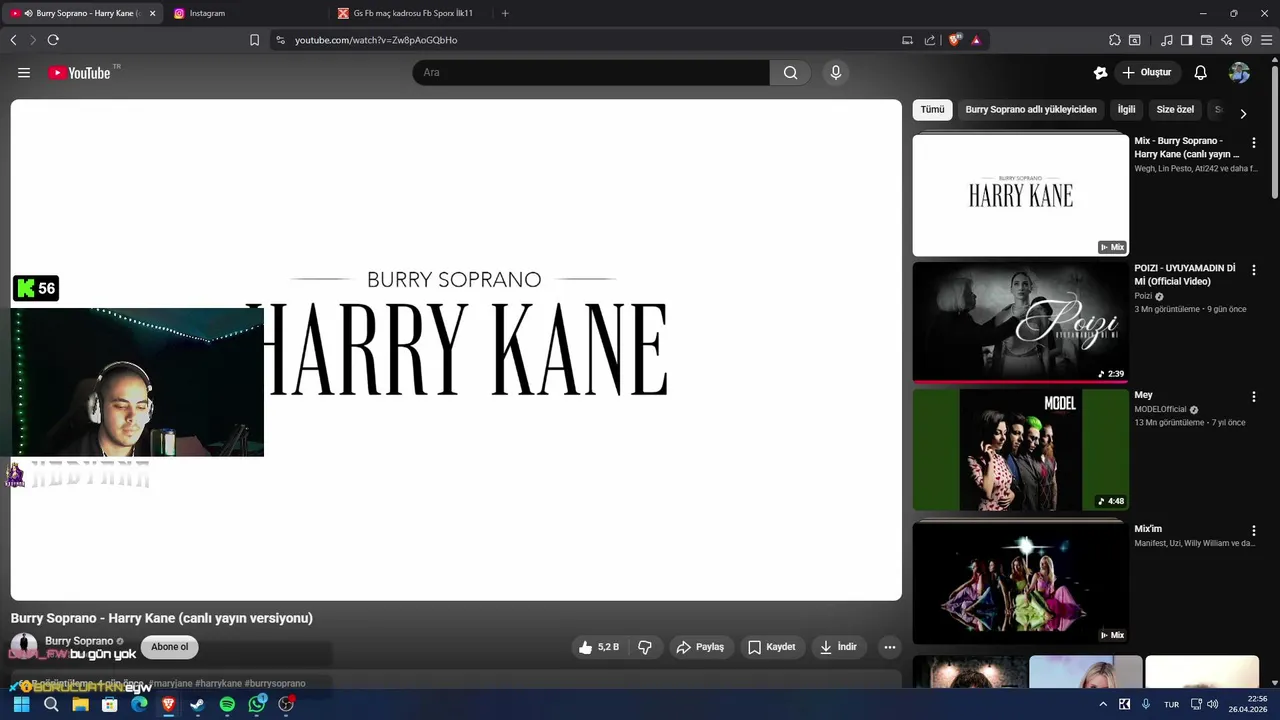The width and height of the screenshot is (1280, 720).
Task: Go to YouTube home via logo
Action: coord(79,73)
